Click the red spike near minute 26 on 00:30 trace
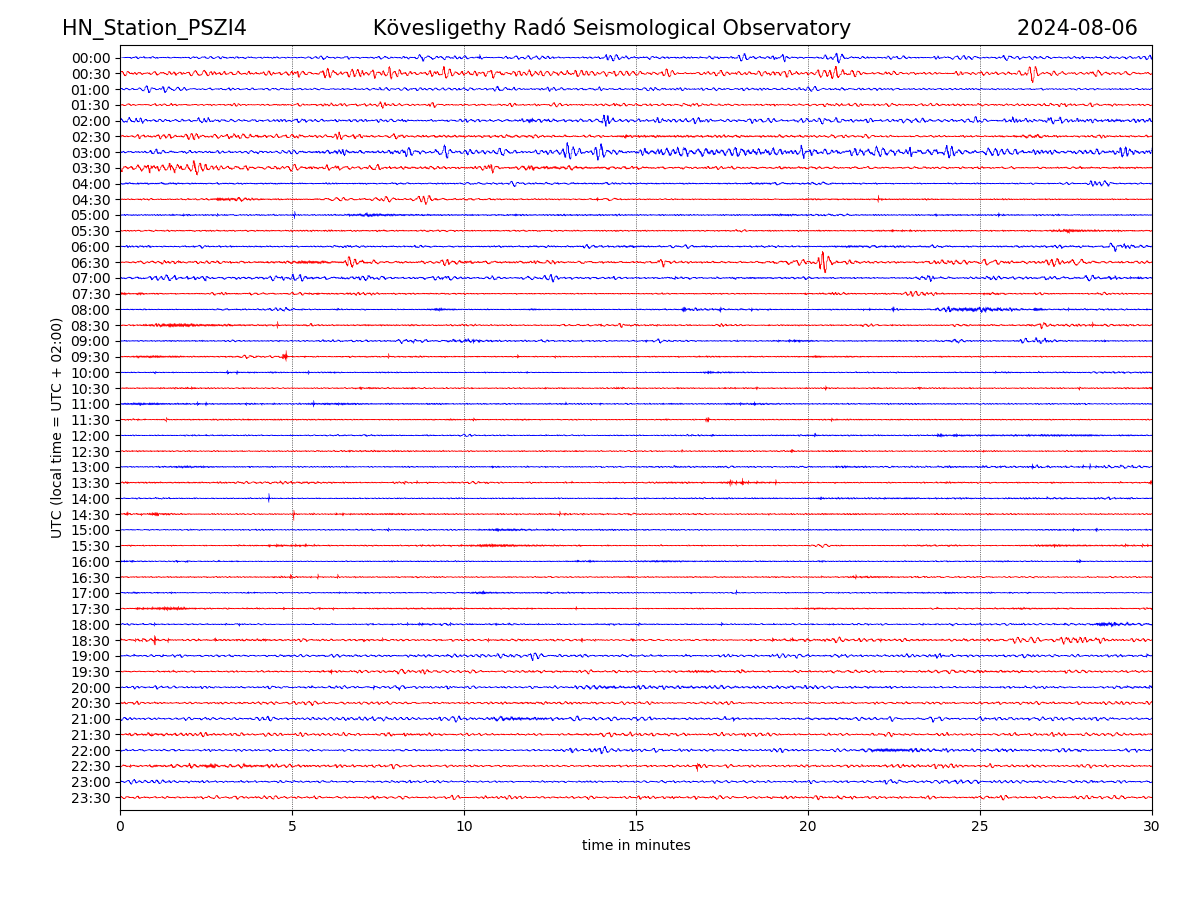Viewport: 1200px width, 900px height. click(1032, 73)
